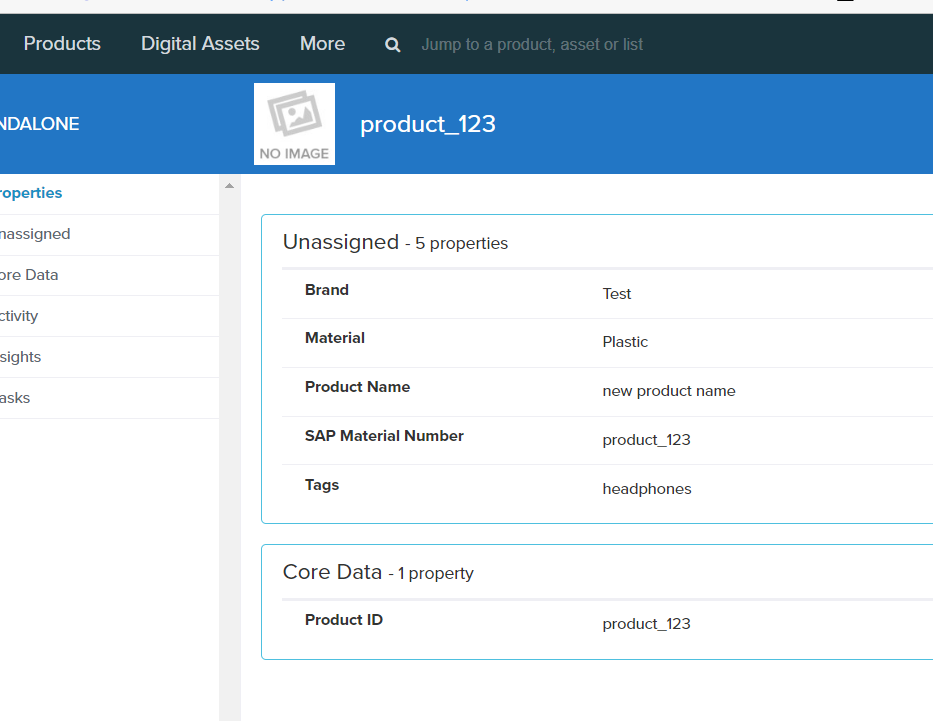Go to Unassigned in the left sidebar
Viewport: 933px width, 721px height.
[34, 234]
